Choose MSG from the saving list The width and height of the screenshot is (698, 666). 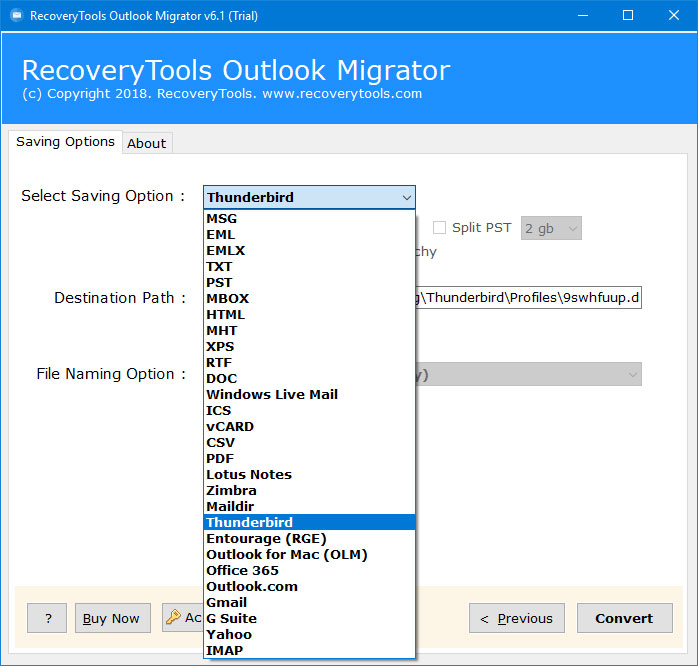pyautogui.click(x=309, y=219)
